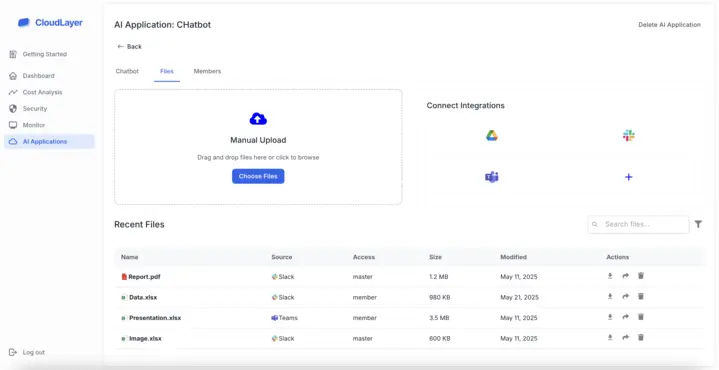The height and width of the screenshot is (370, 719).
Task: Select the Files tab
Action: pos(167,71)
